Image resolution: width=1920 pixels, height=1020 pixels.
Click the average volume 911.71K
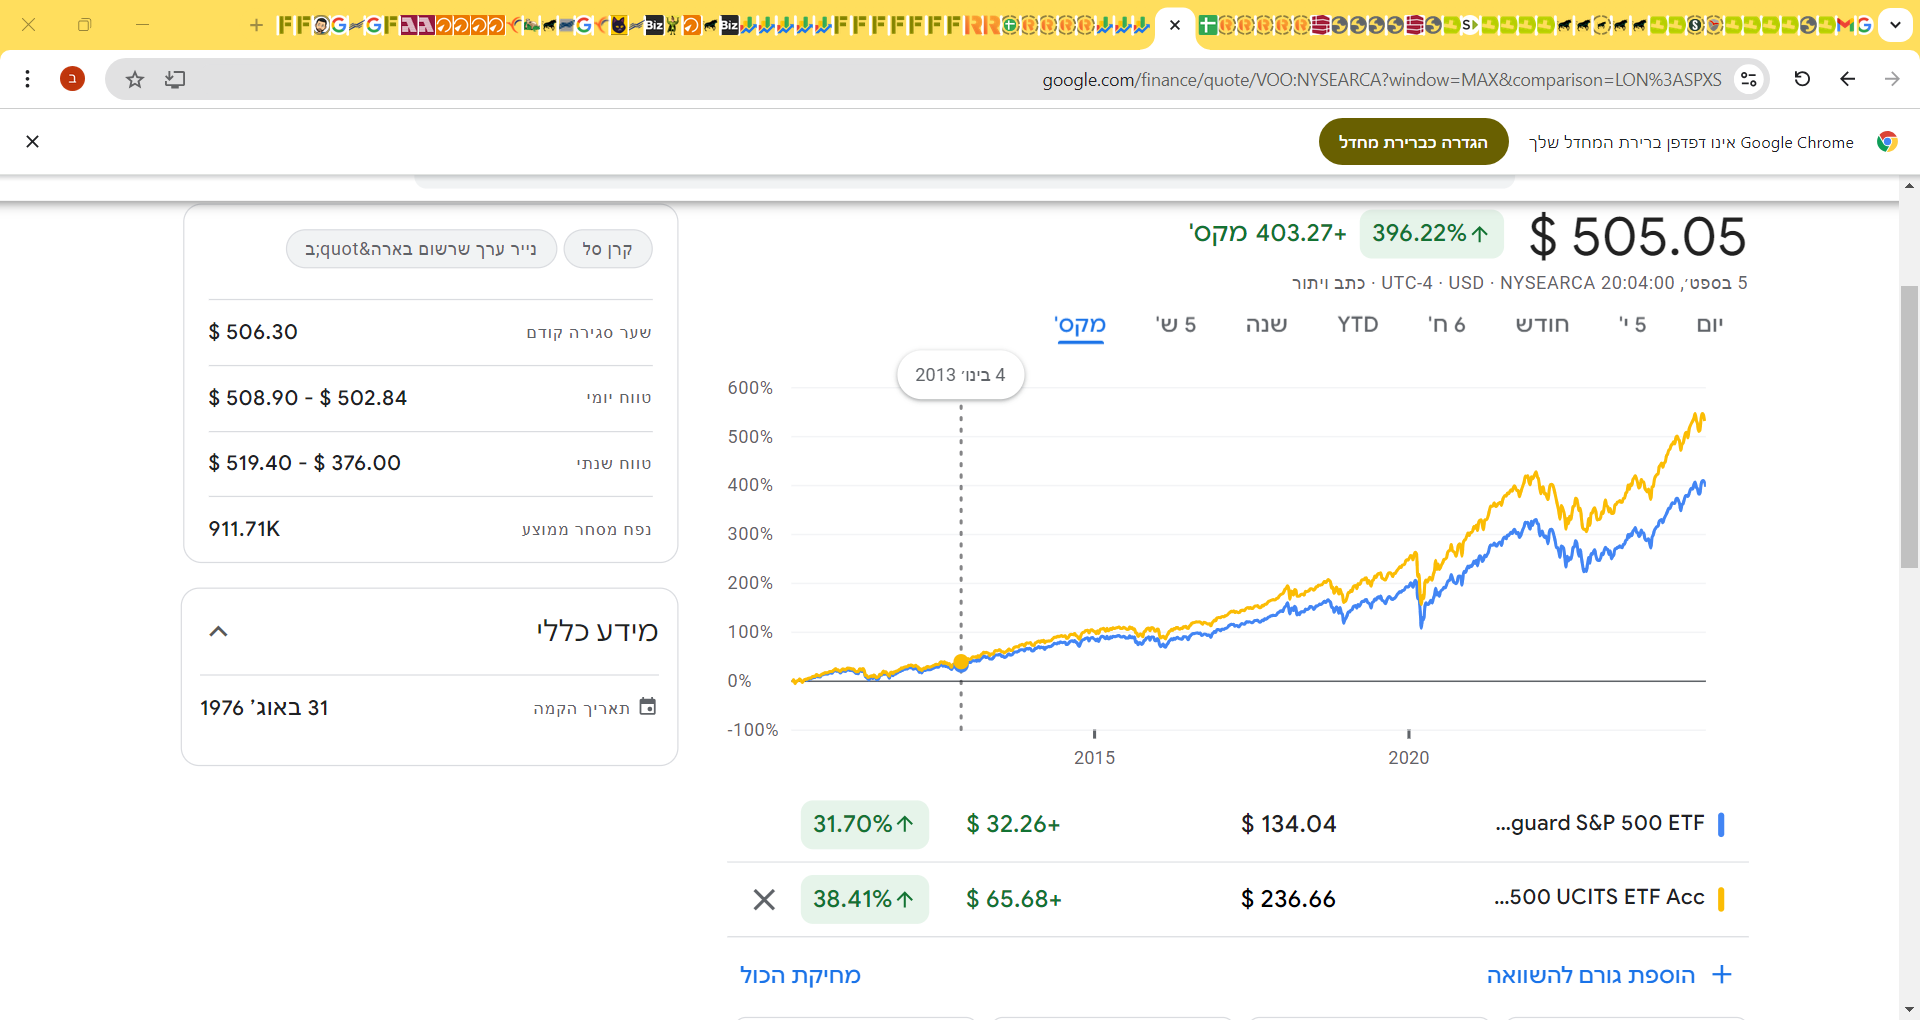pos(244,529)
